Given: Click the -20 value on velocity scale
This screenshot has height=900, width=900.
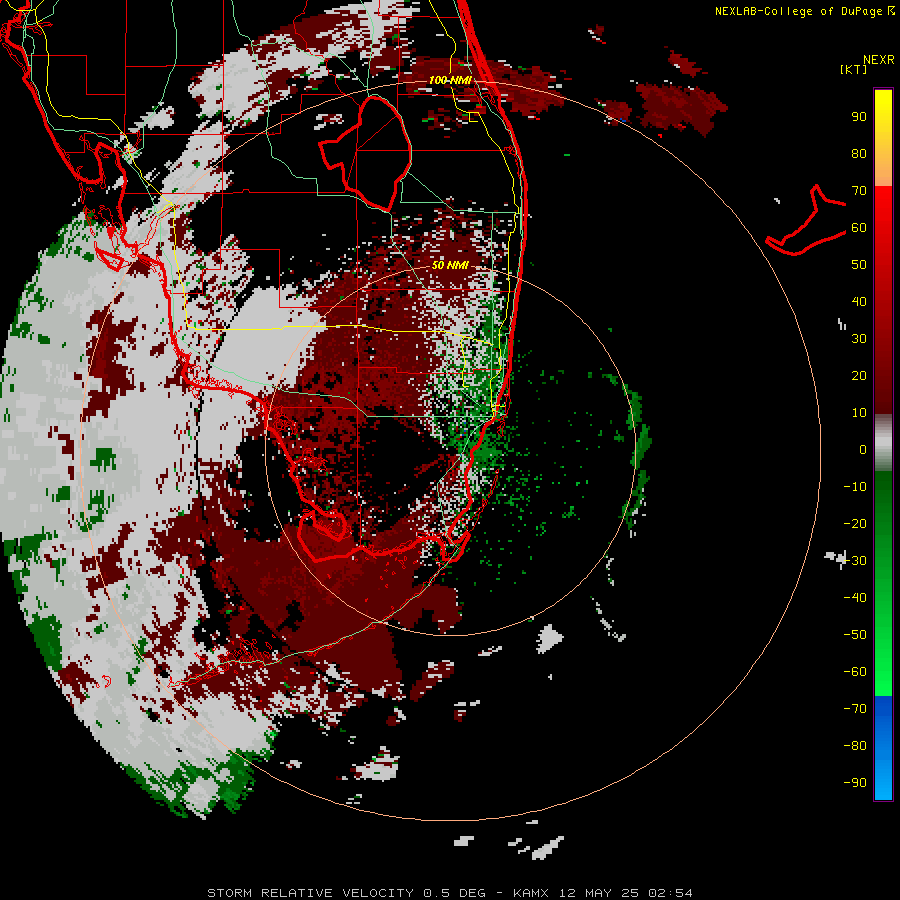Looking at the screenshot, I should 855,523.
